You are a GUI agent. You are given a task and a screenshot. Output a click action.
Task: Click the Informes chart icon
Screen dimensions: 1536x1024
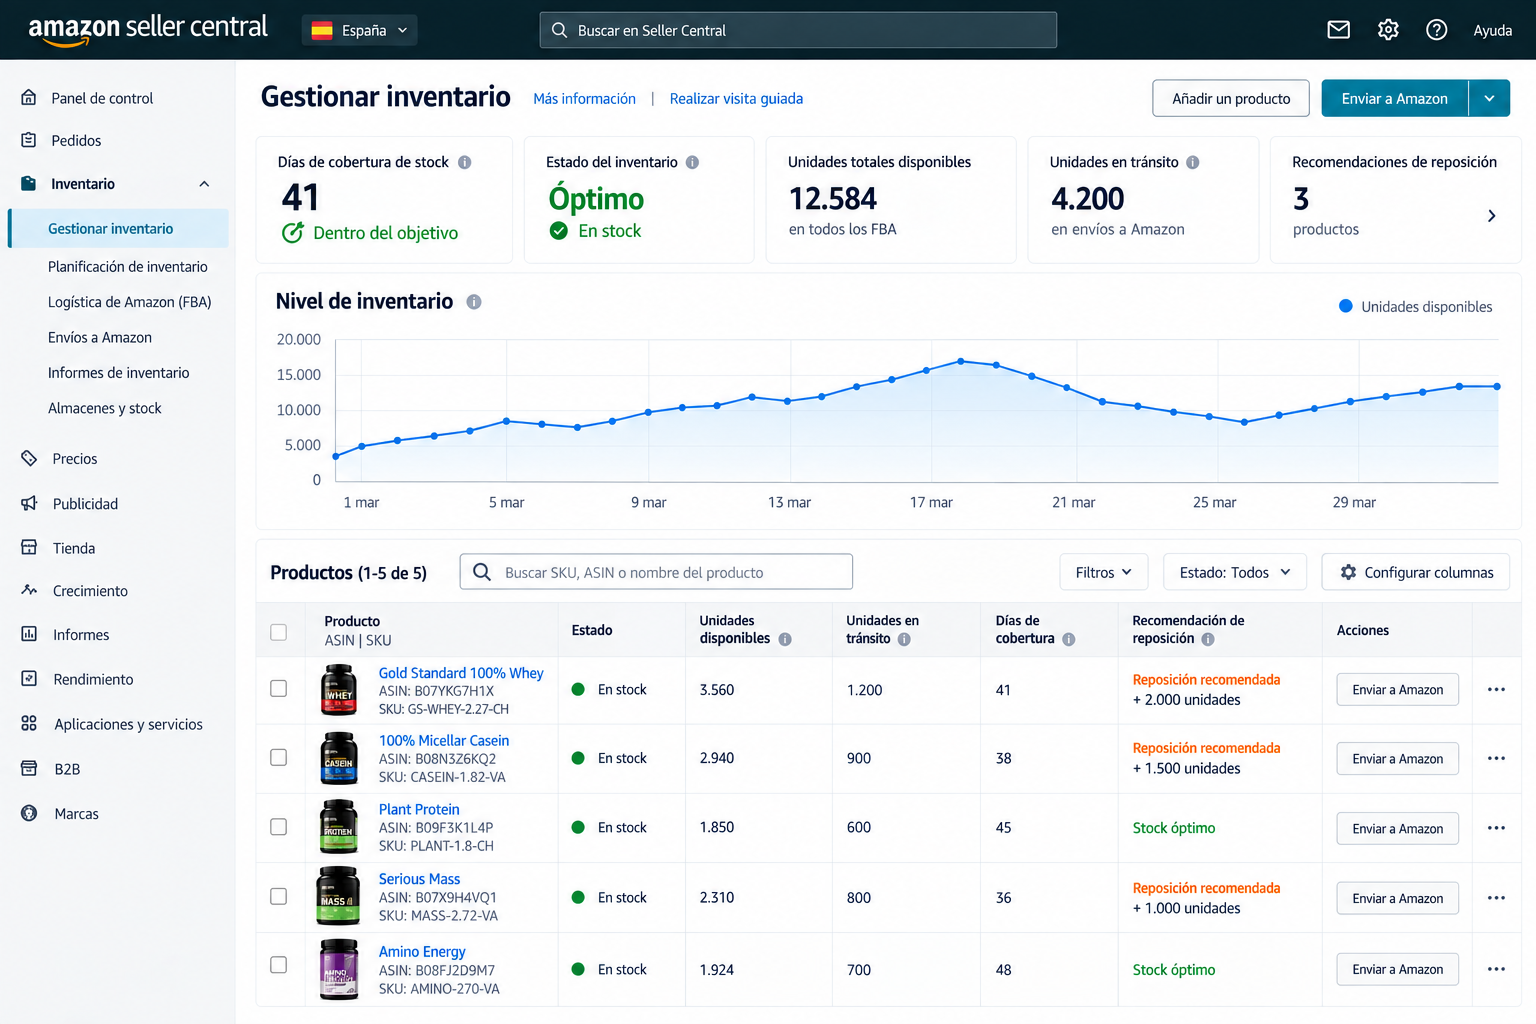pyautogui.click(x=29, y=634)
